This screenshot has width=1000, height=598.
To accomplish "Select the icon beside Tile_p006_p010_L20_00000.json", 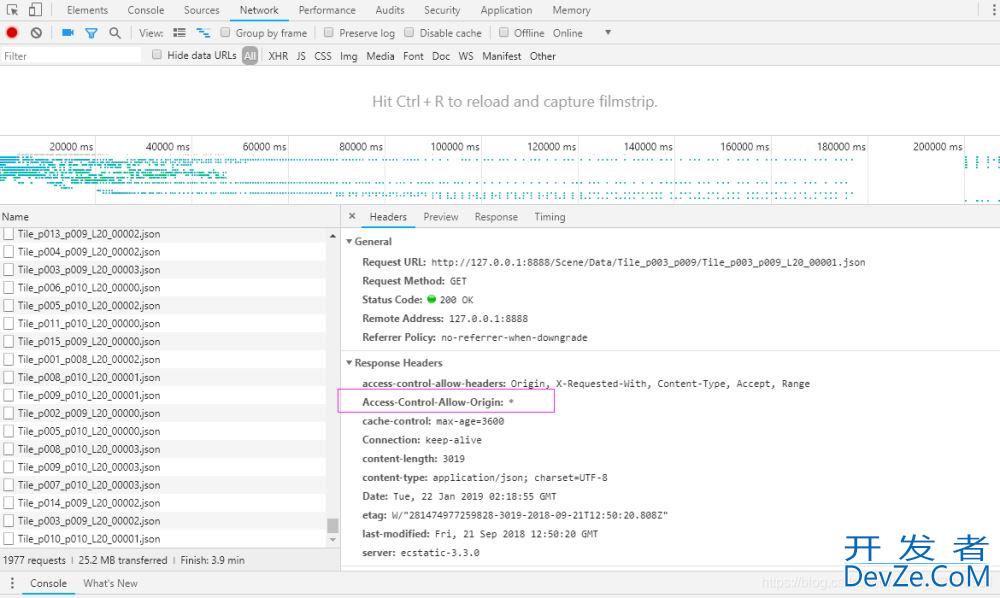I will tap(8, 288).
